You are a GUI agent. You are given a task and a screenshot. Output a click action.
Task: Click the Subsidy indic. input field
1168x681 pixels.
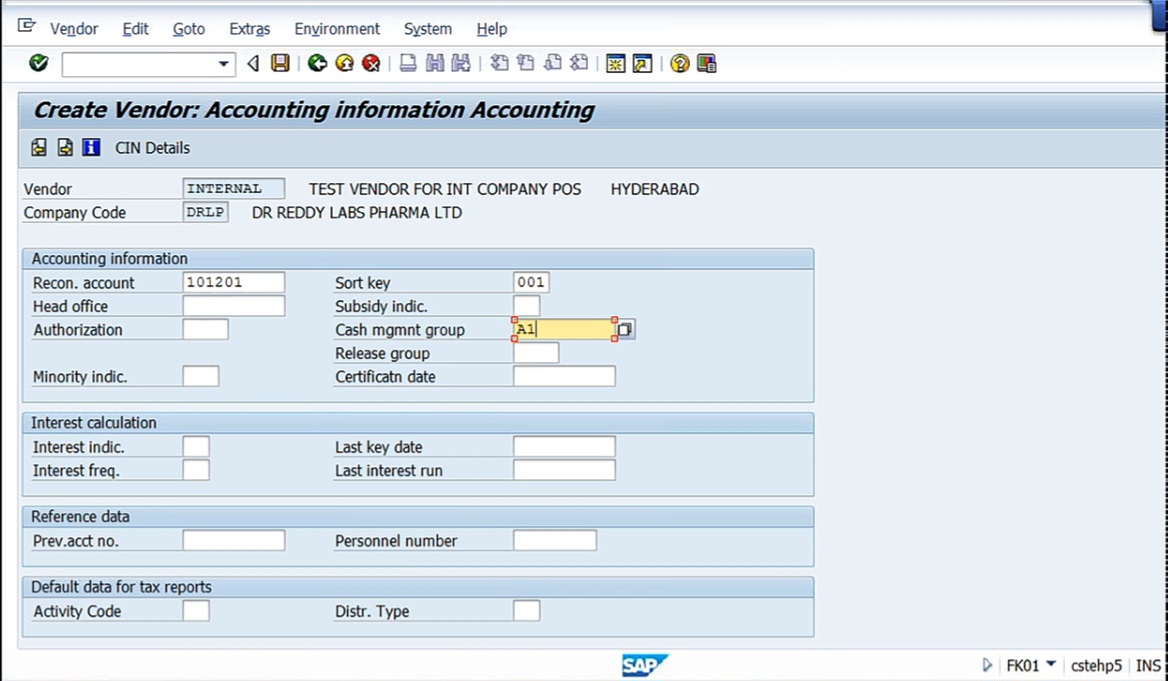(527, 306)
